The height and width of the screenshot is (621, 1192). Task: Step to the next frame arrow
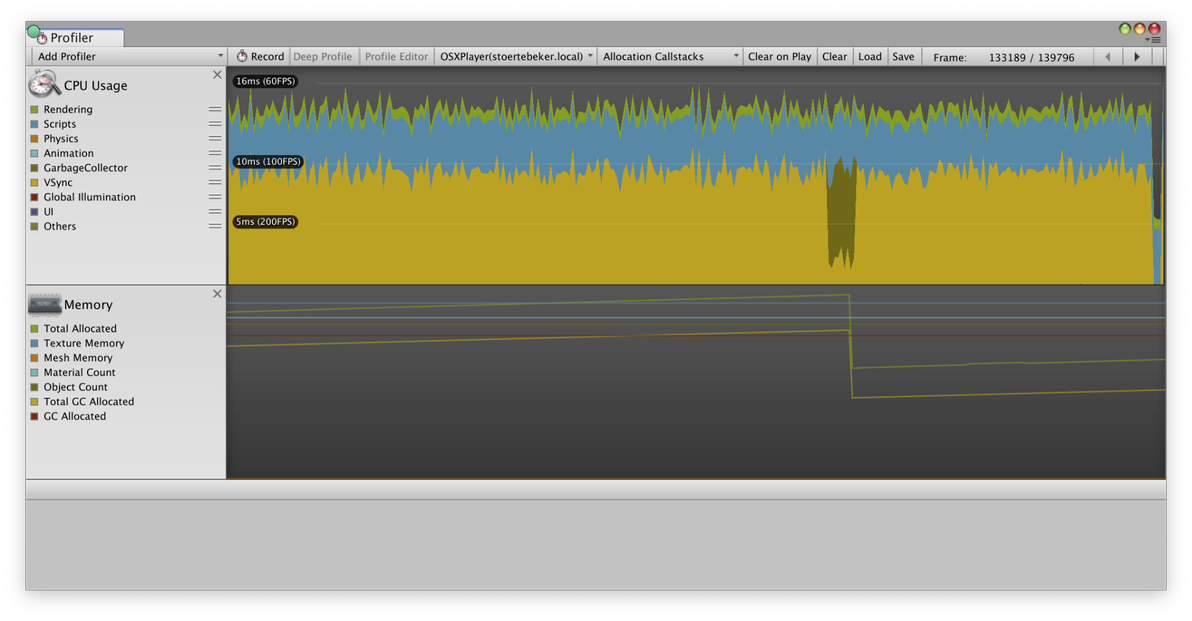tap(1137, 57)
